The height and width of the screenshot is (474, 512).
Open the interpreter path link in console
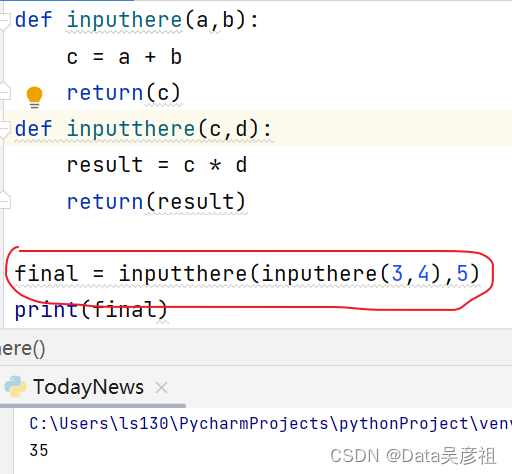point(271,424)
